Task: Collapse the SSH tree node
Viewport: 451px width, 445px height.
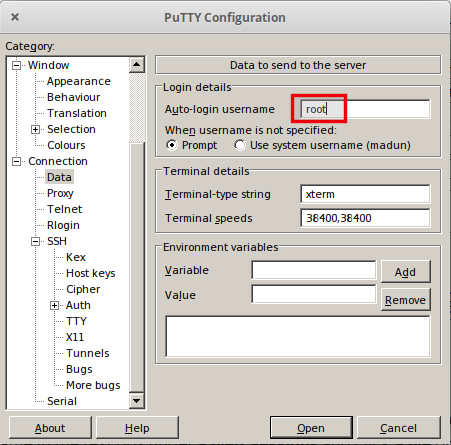Action: pyautogui.click(x=35, y=241)
